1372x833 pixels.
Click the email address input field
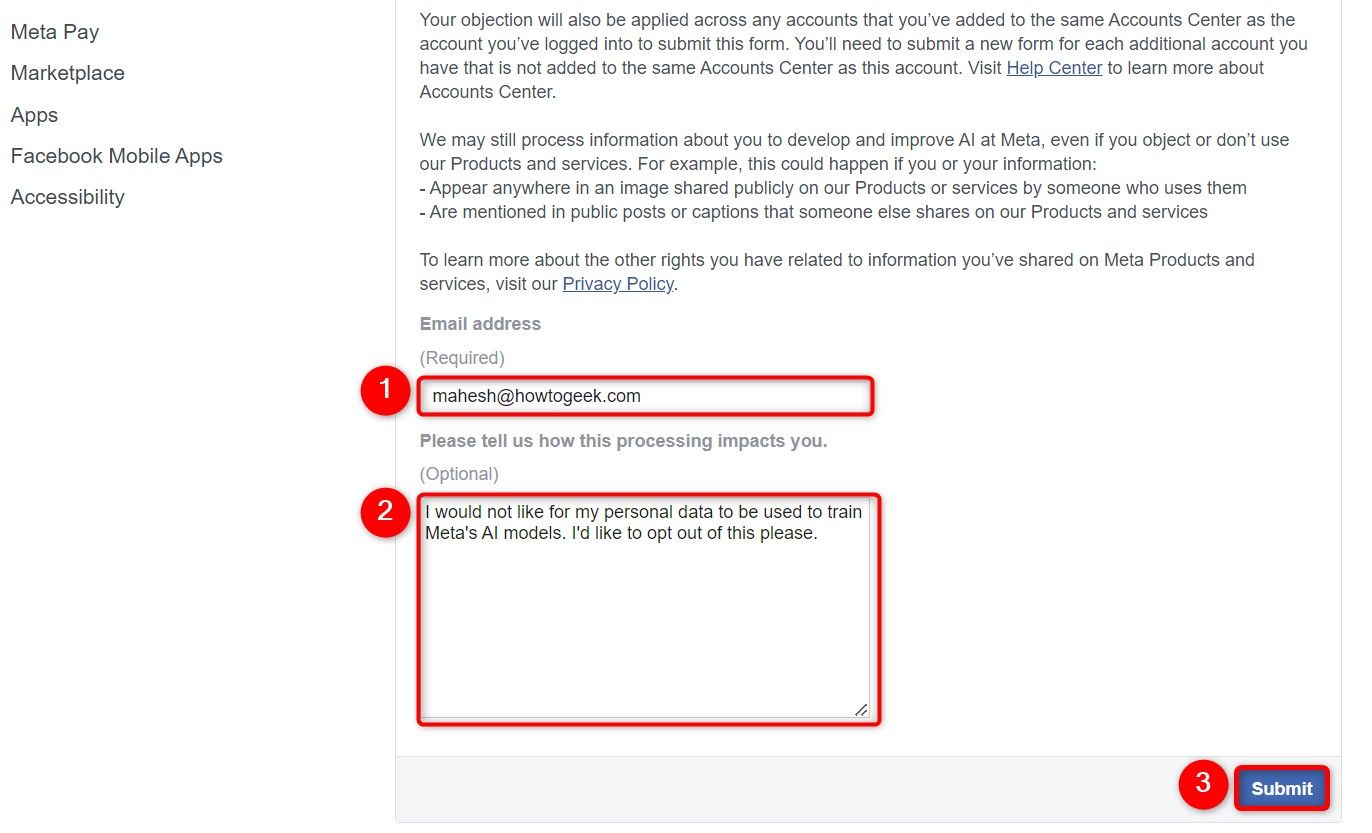645,396
